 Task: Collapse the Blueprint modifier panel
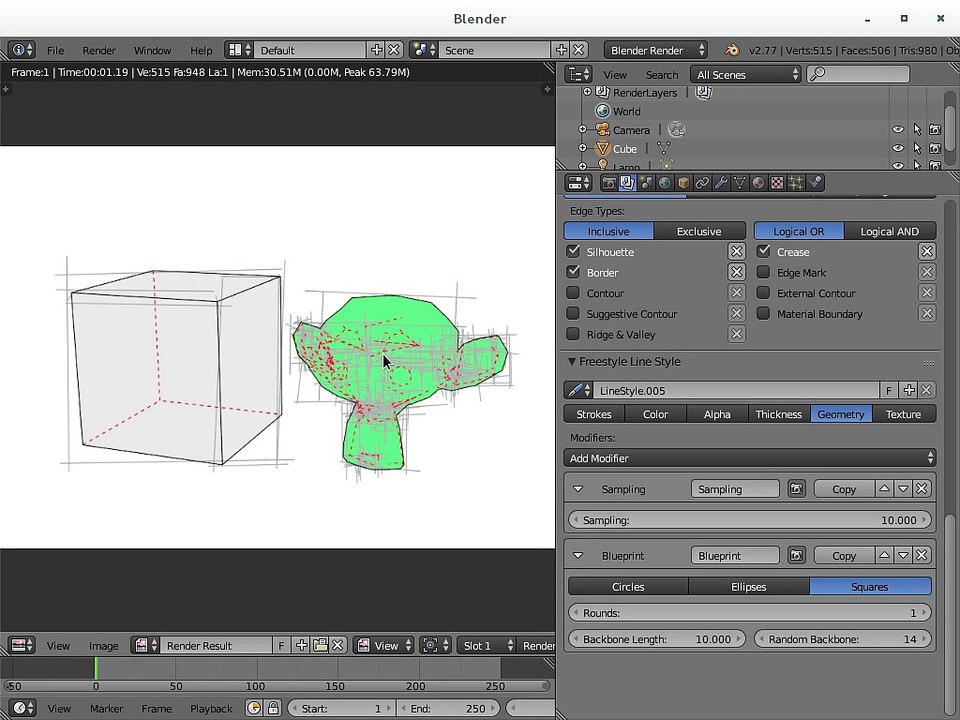point(577,555)
